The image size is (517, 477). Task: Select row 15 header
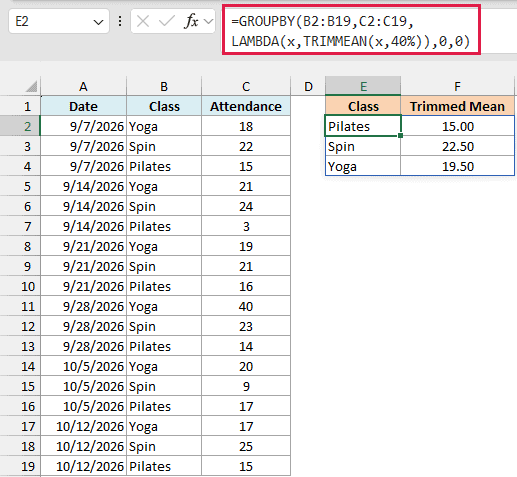pos(20,386)
